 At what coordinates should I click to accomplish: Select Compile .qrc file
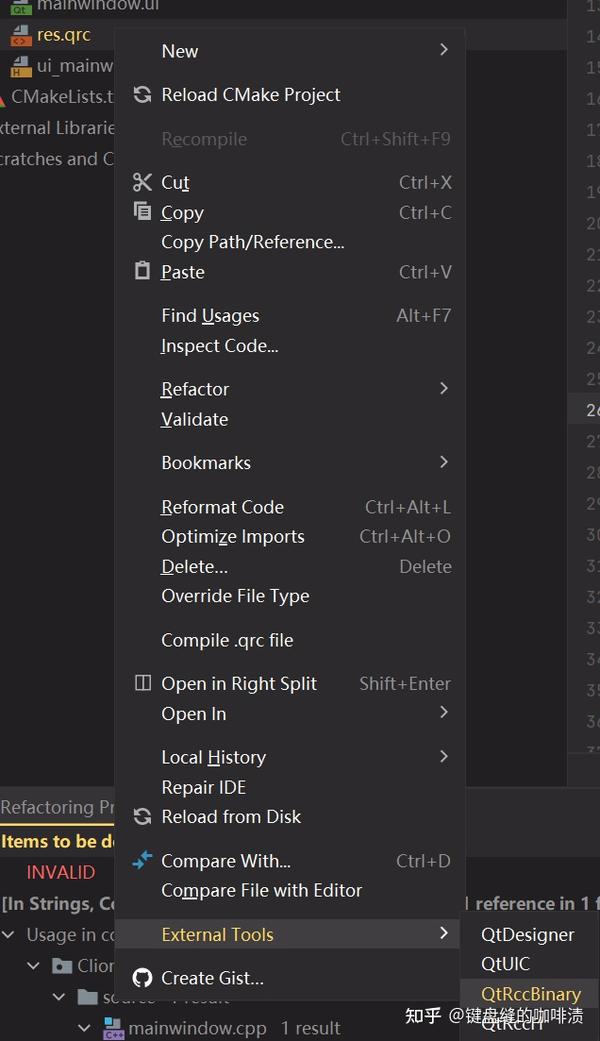227,640
